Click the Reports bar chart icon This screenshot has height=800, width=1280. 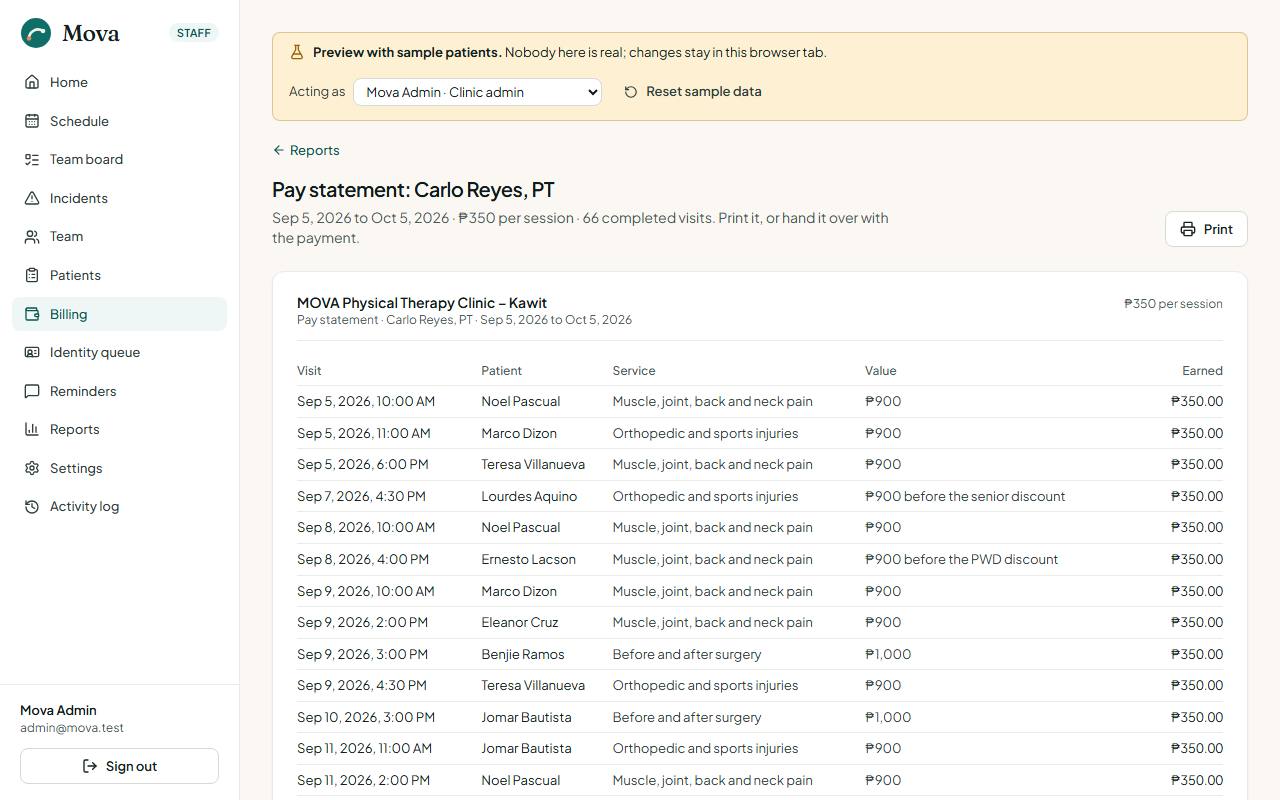coord(32,429)
